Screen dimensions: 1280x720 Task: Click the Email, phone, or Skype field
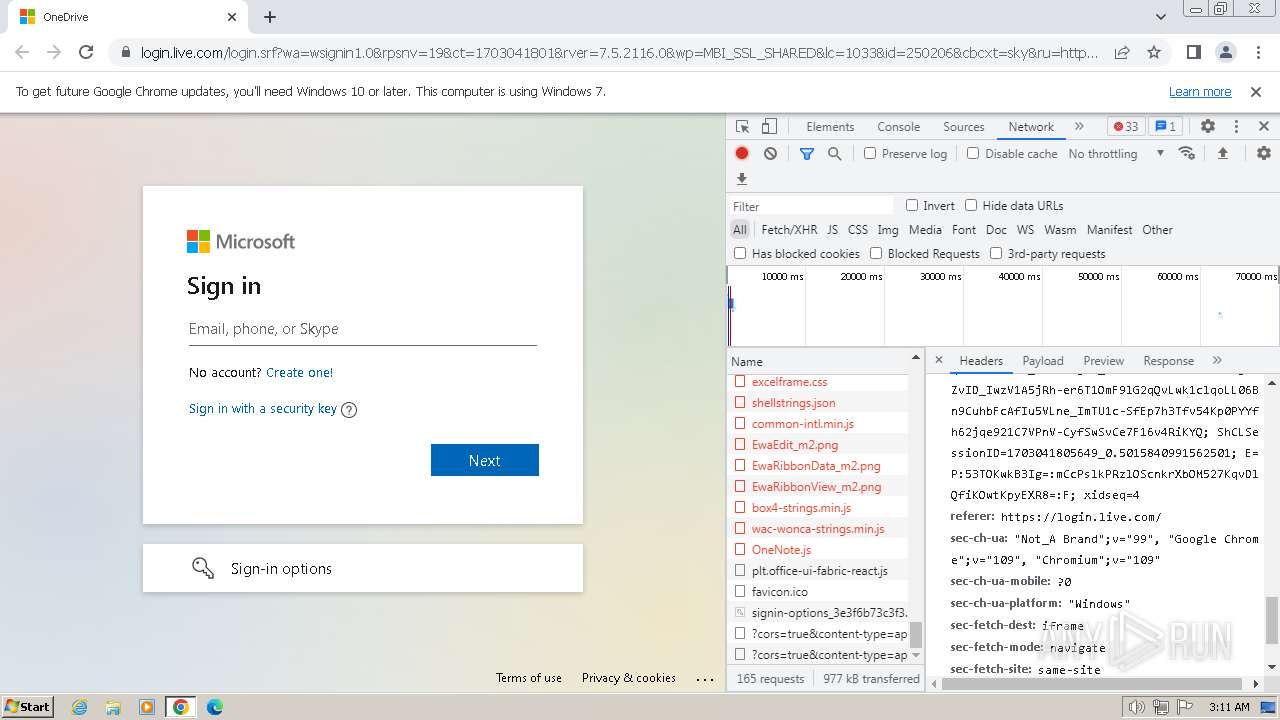point(363,329)
